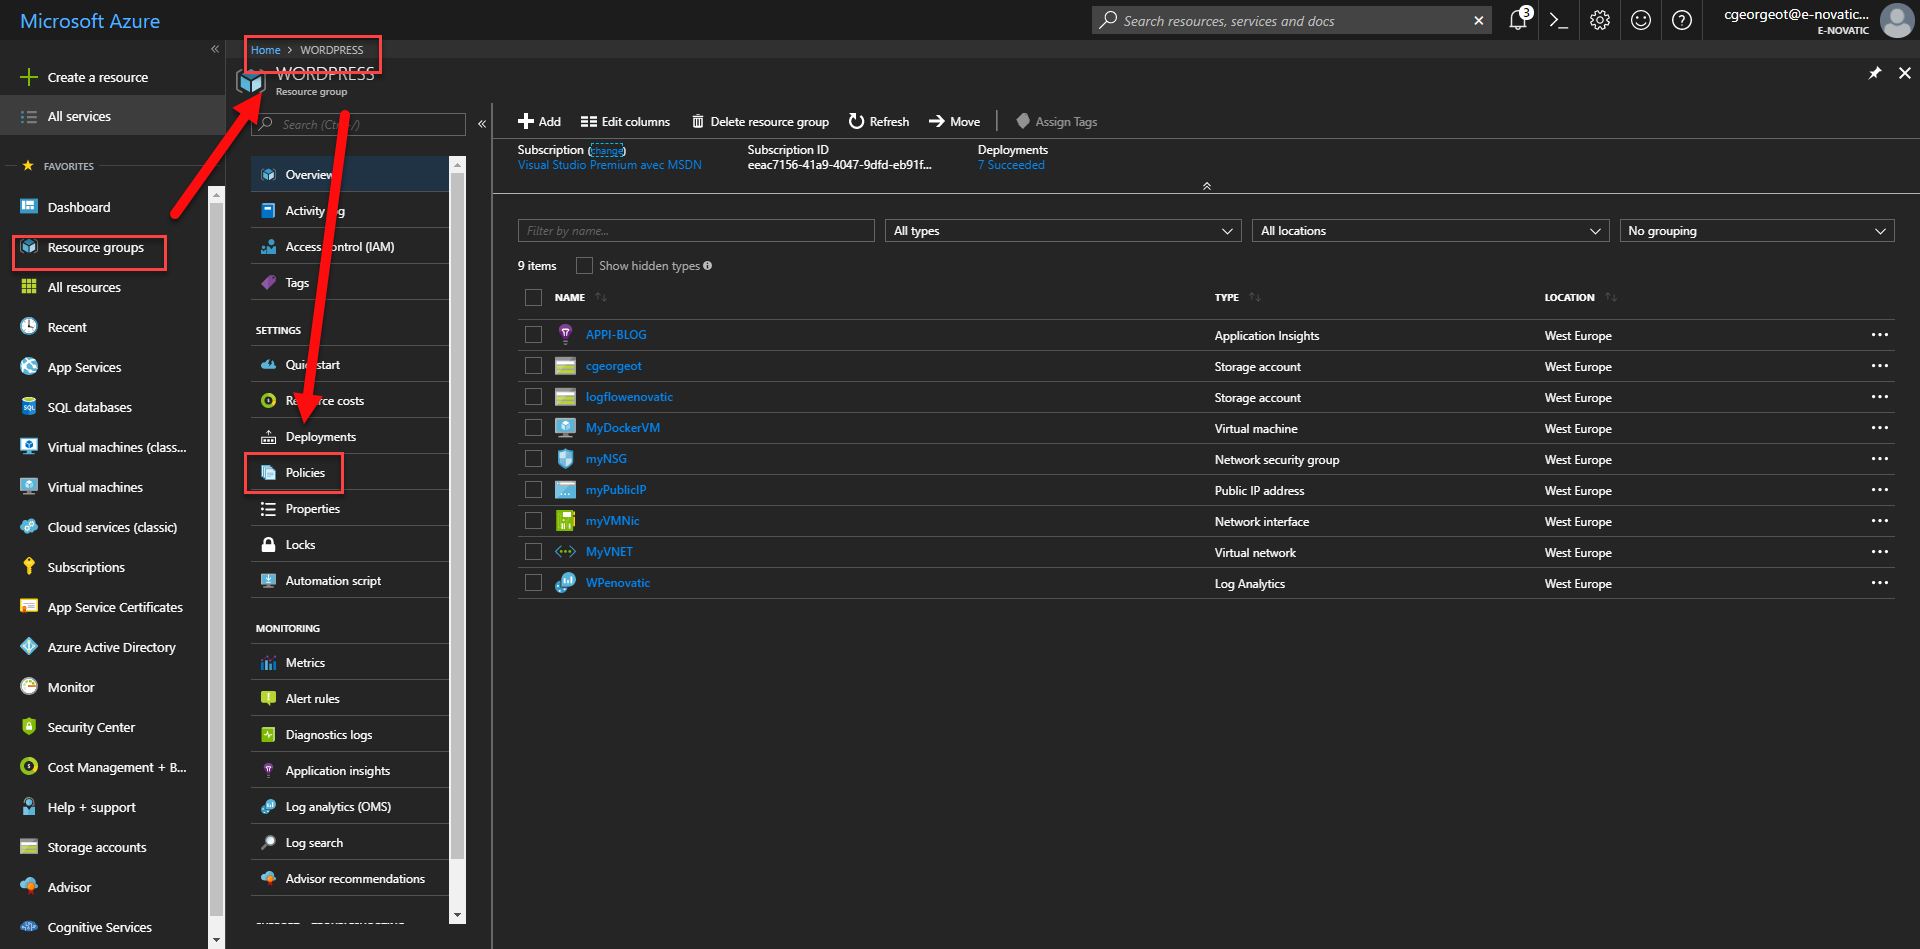Click the Security Center shield icon

pos(29,727)
